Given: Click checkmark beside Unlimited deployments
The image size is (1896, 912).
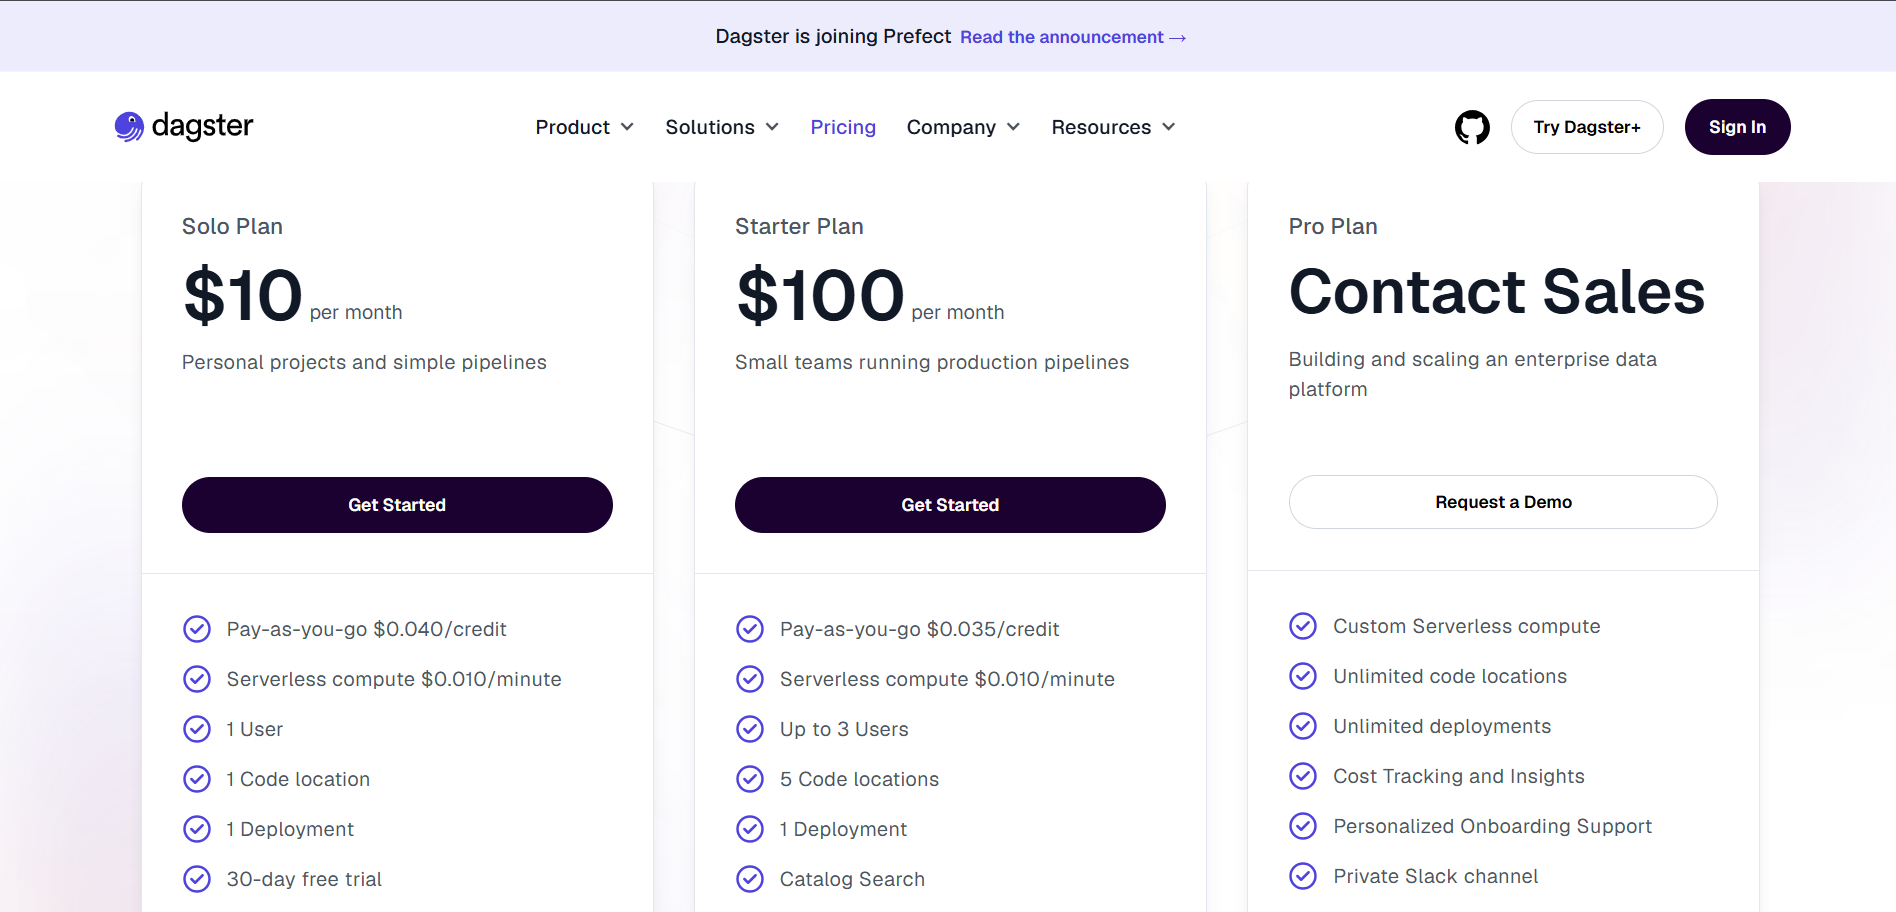Looking at the screenshot, I should pos(1303,726).
